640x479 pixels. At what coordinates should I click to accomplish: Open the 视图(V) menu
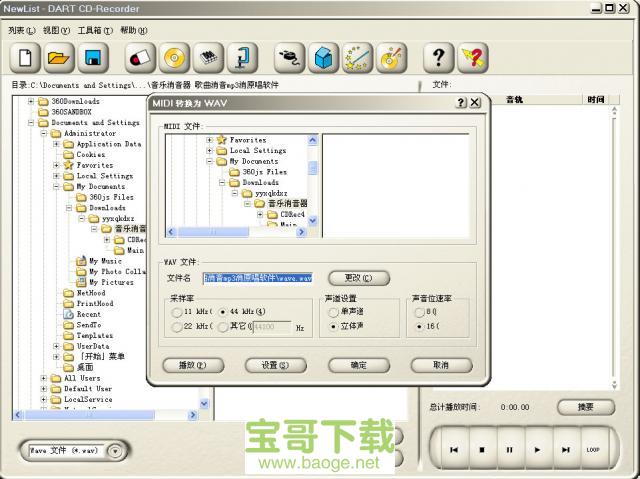56,30
